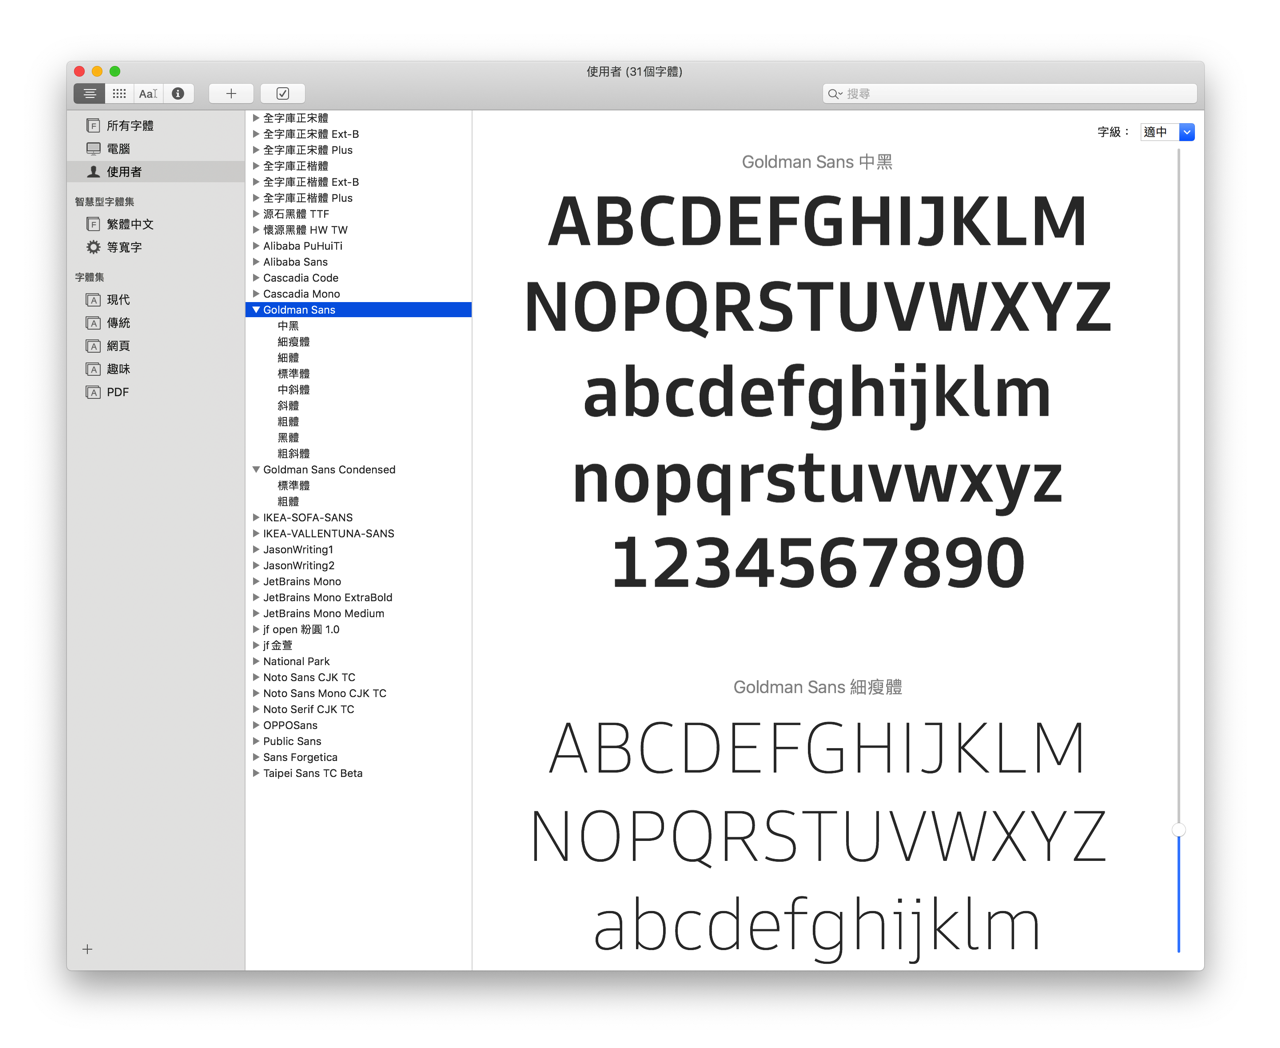The width and height of the screenshot is (1280, 1048).
Task: Focus the font search field
Action: click(1010, 94)
